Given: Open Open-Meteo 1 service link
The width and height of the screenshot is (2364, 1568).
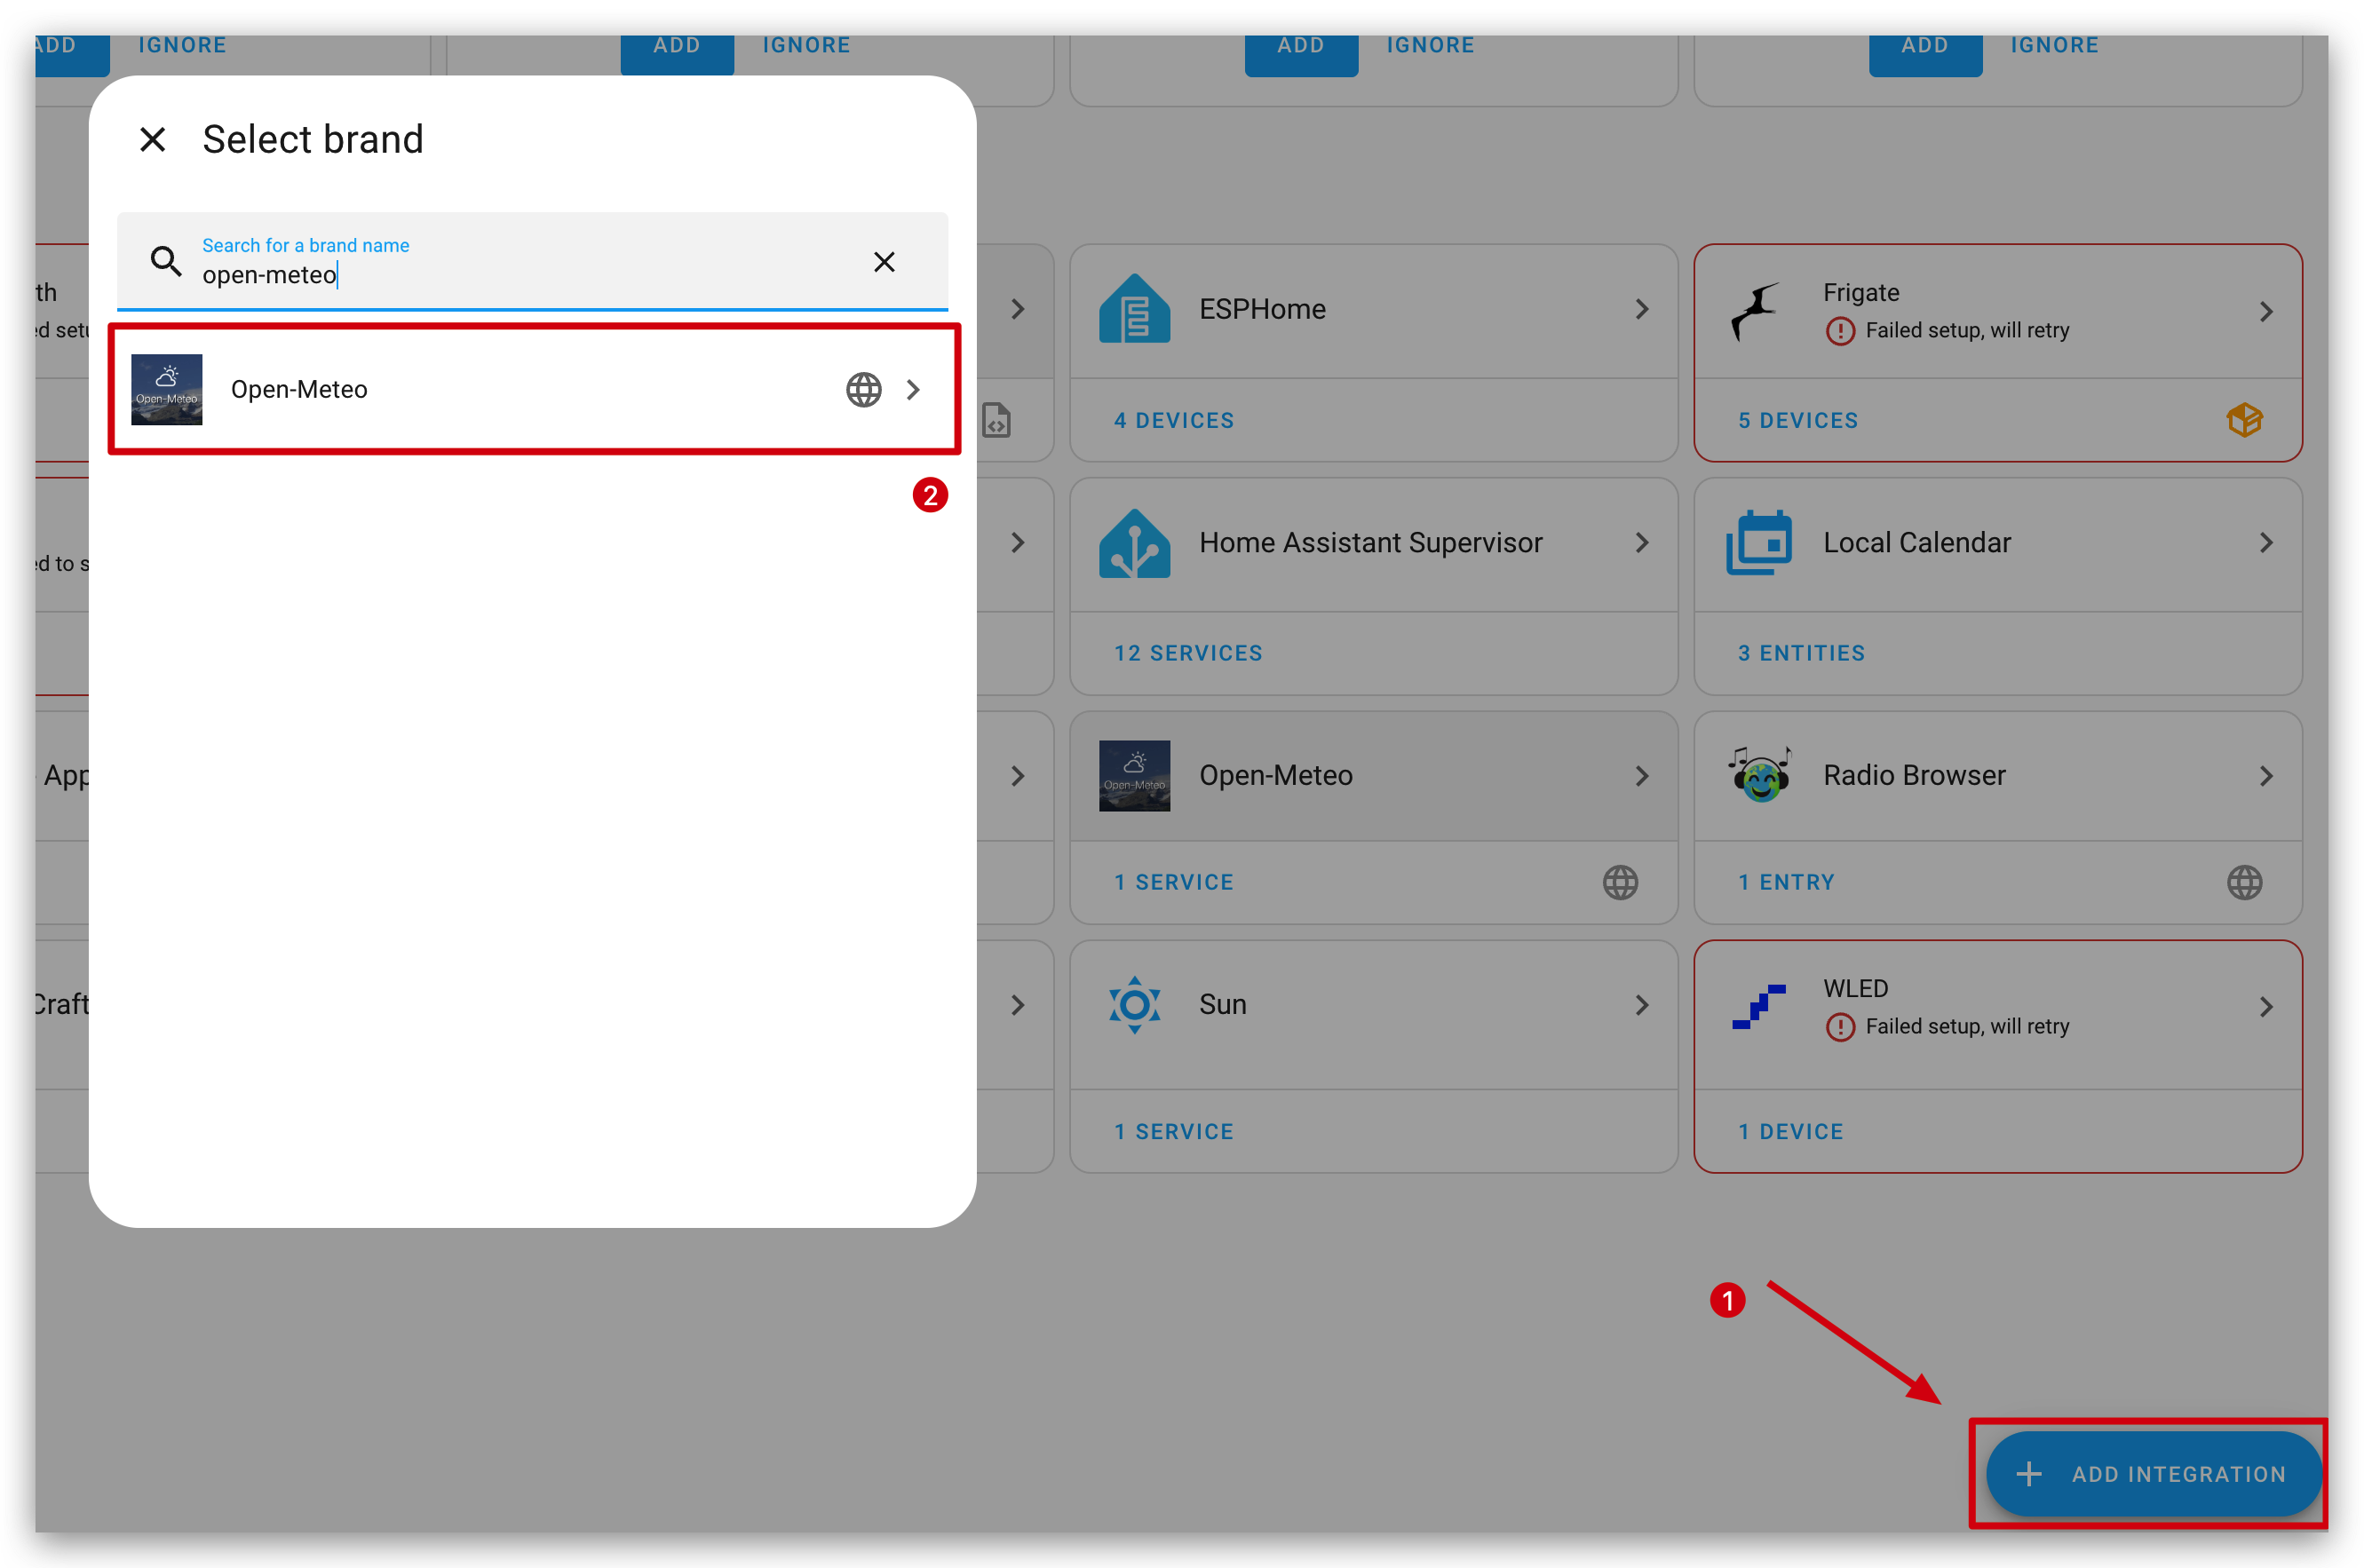Looking at the screenshot, I should click(x=1174, y=882).
